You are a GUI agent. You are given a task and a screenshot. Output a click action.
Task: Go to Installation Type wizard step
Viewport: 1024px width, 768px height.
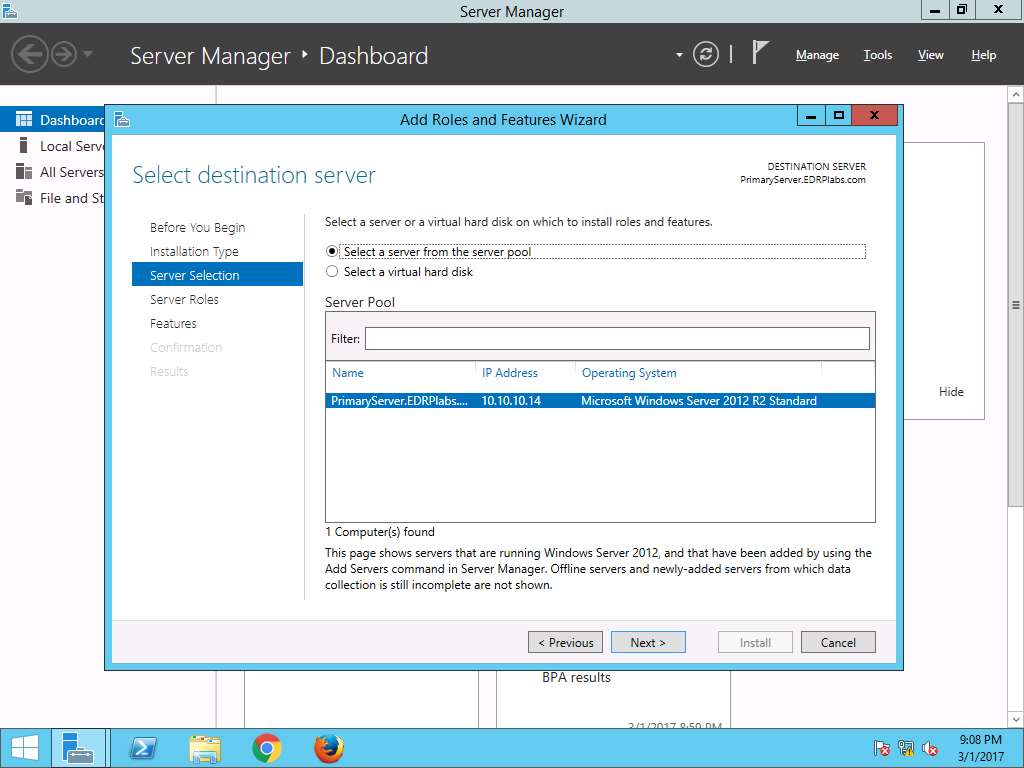point(194,251)
